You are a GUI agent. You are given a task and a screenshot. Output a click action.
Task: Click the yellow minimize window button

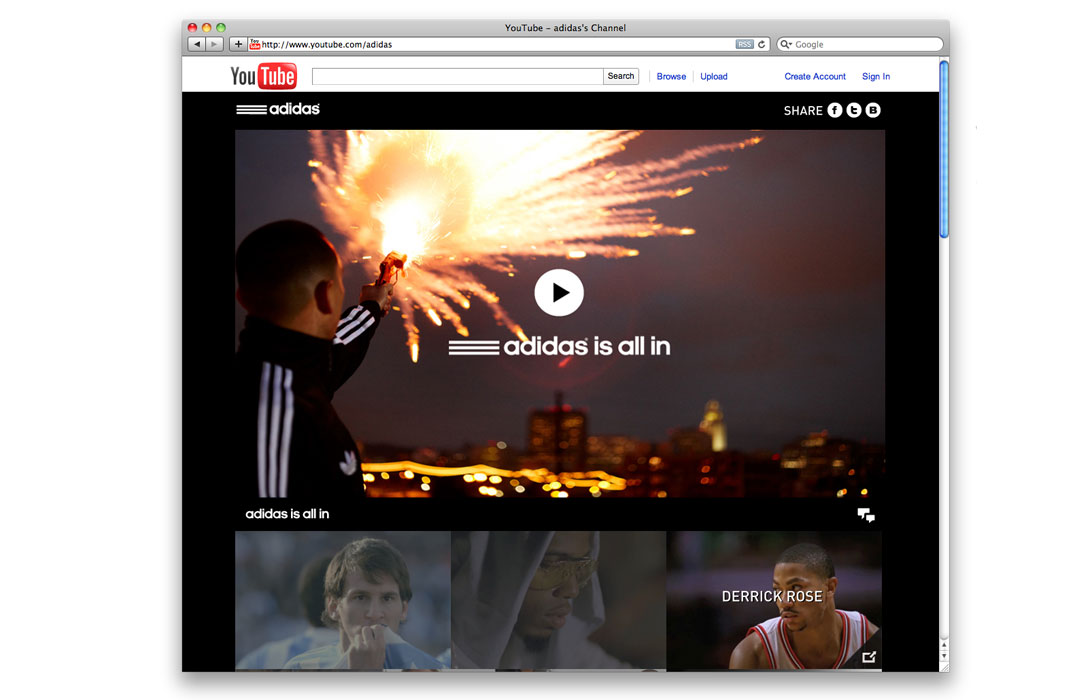(x=206, y=28)
